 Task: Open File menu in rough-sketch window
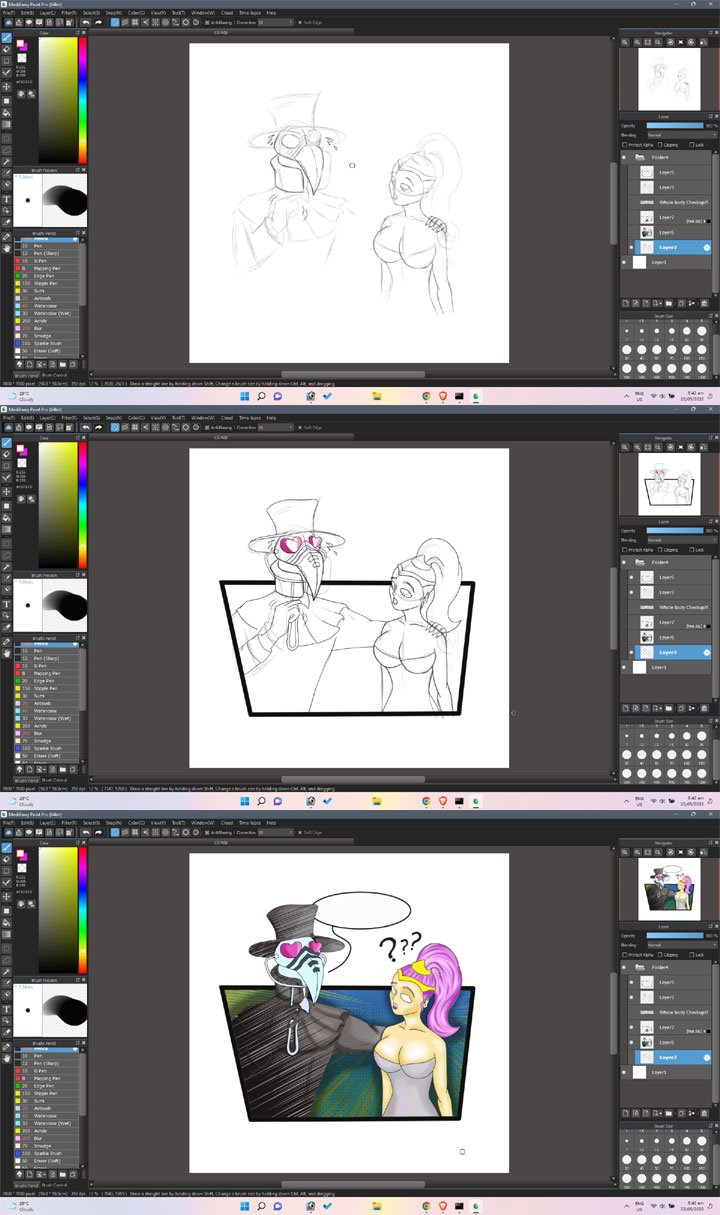click(x=7, y=12)
